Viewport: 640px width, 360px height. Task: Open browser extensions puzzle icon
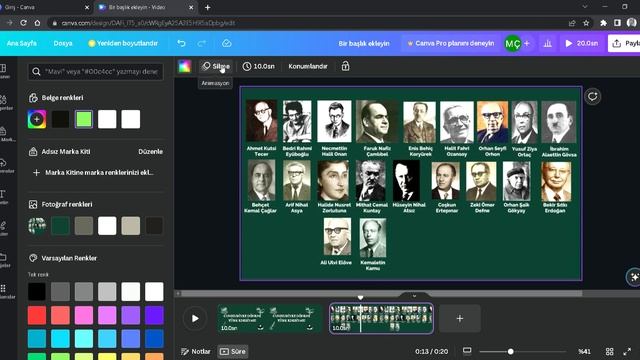point(603,23)
